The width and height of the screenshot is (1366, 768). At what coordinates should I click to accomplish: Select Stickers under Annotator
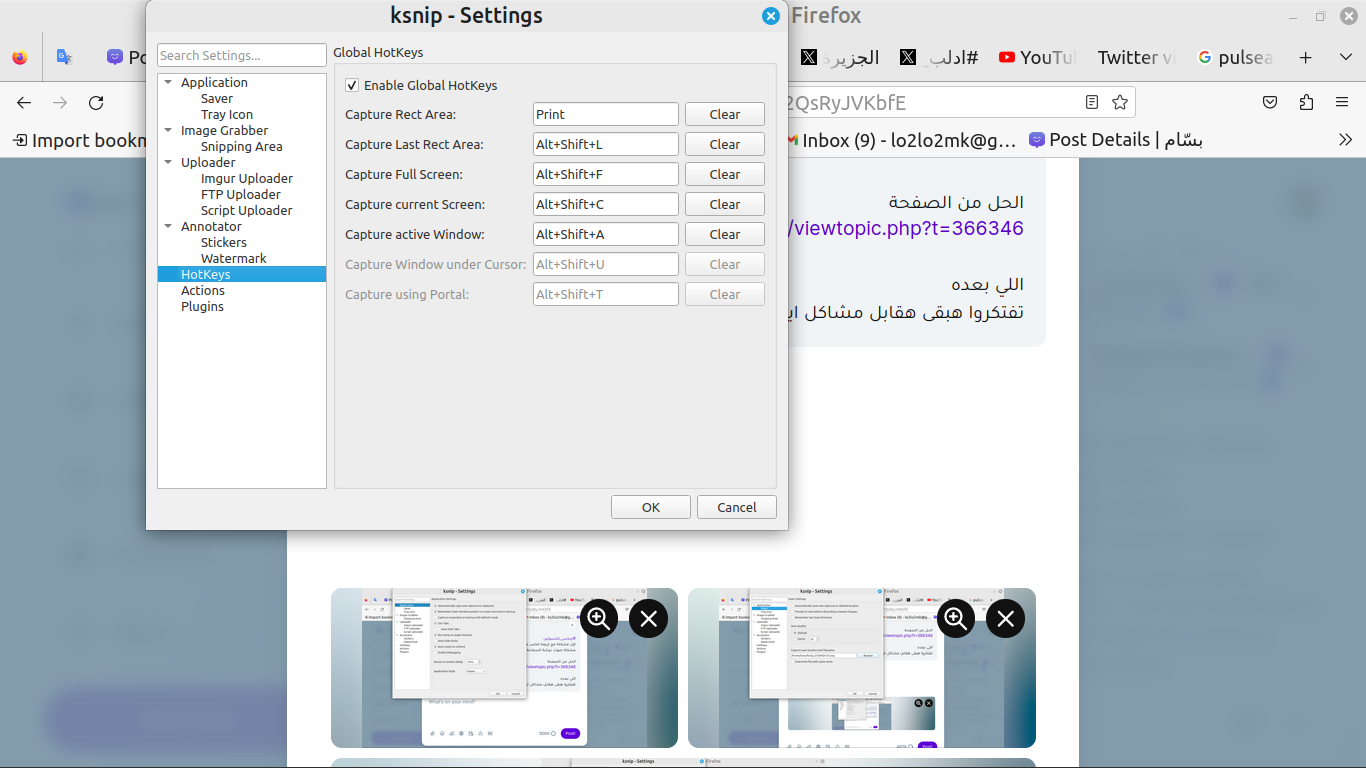click(224, 242)
